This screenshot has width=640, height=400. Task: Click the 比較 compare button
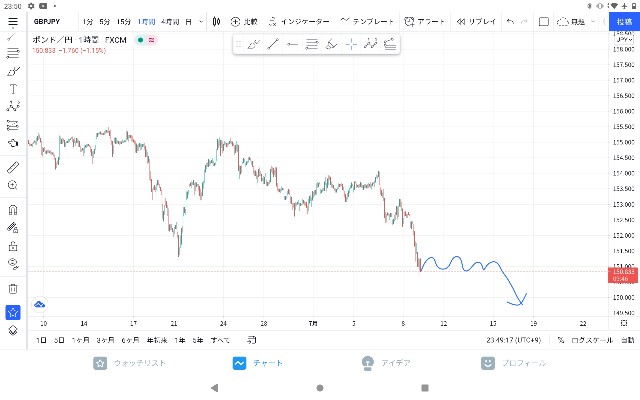click(x=244, y=22)
